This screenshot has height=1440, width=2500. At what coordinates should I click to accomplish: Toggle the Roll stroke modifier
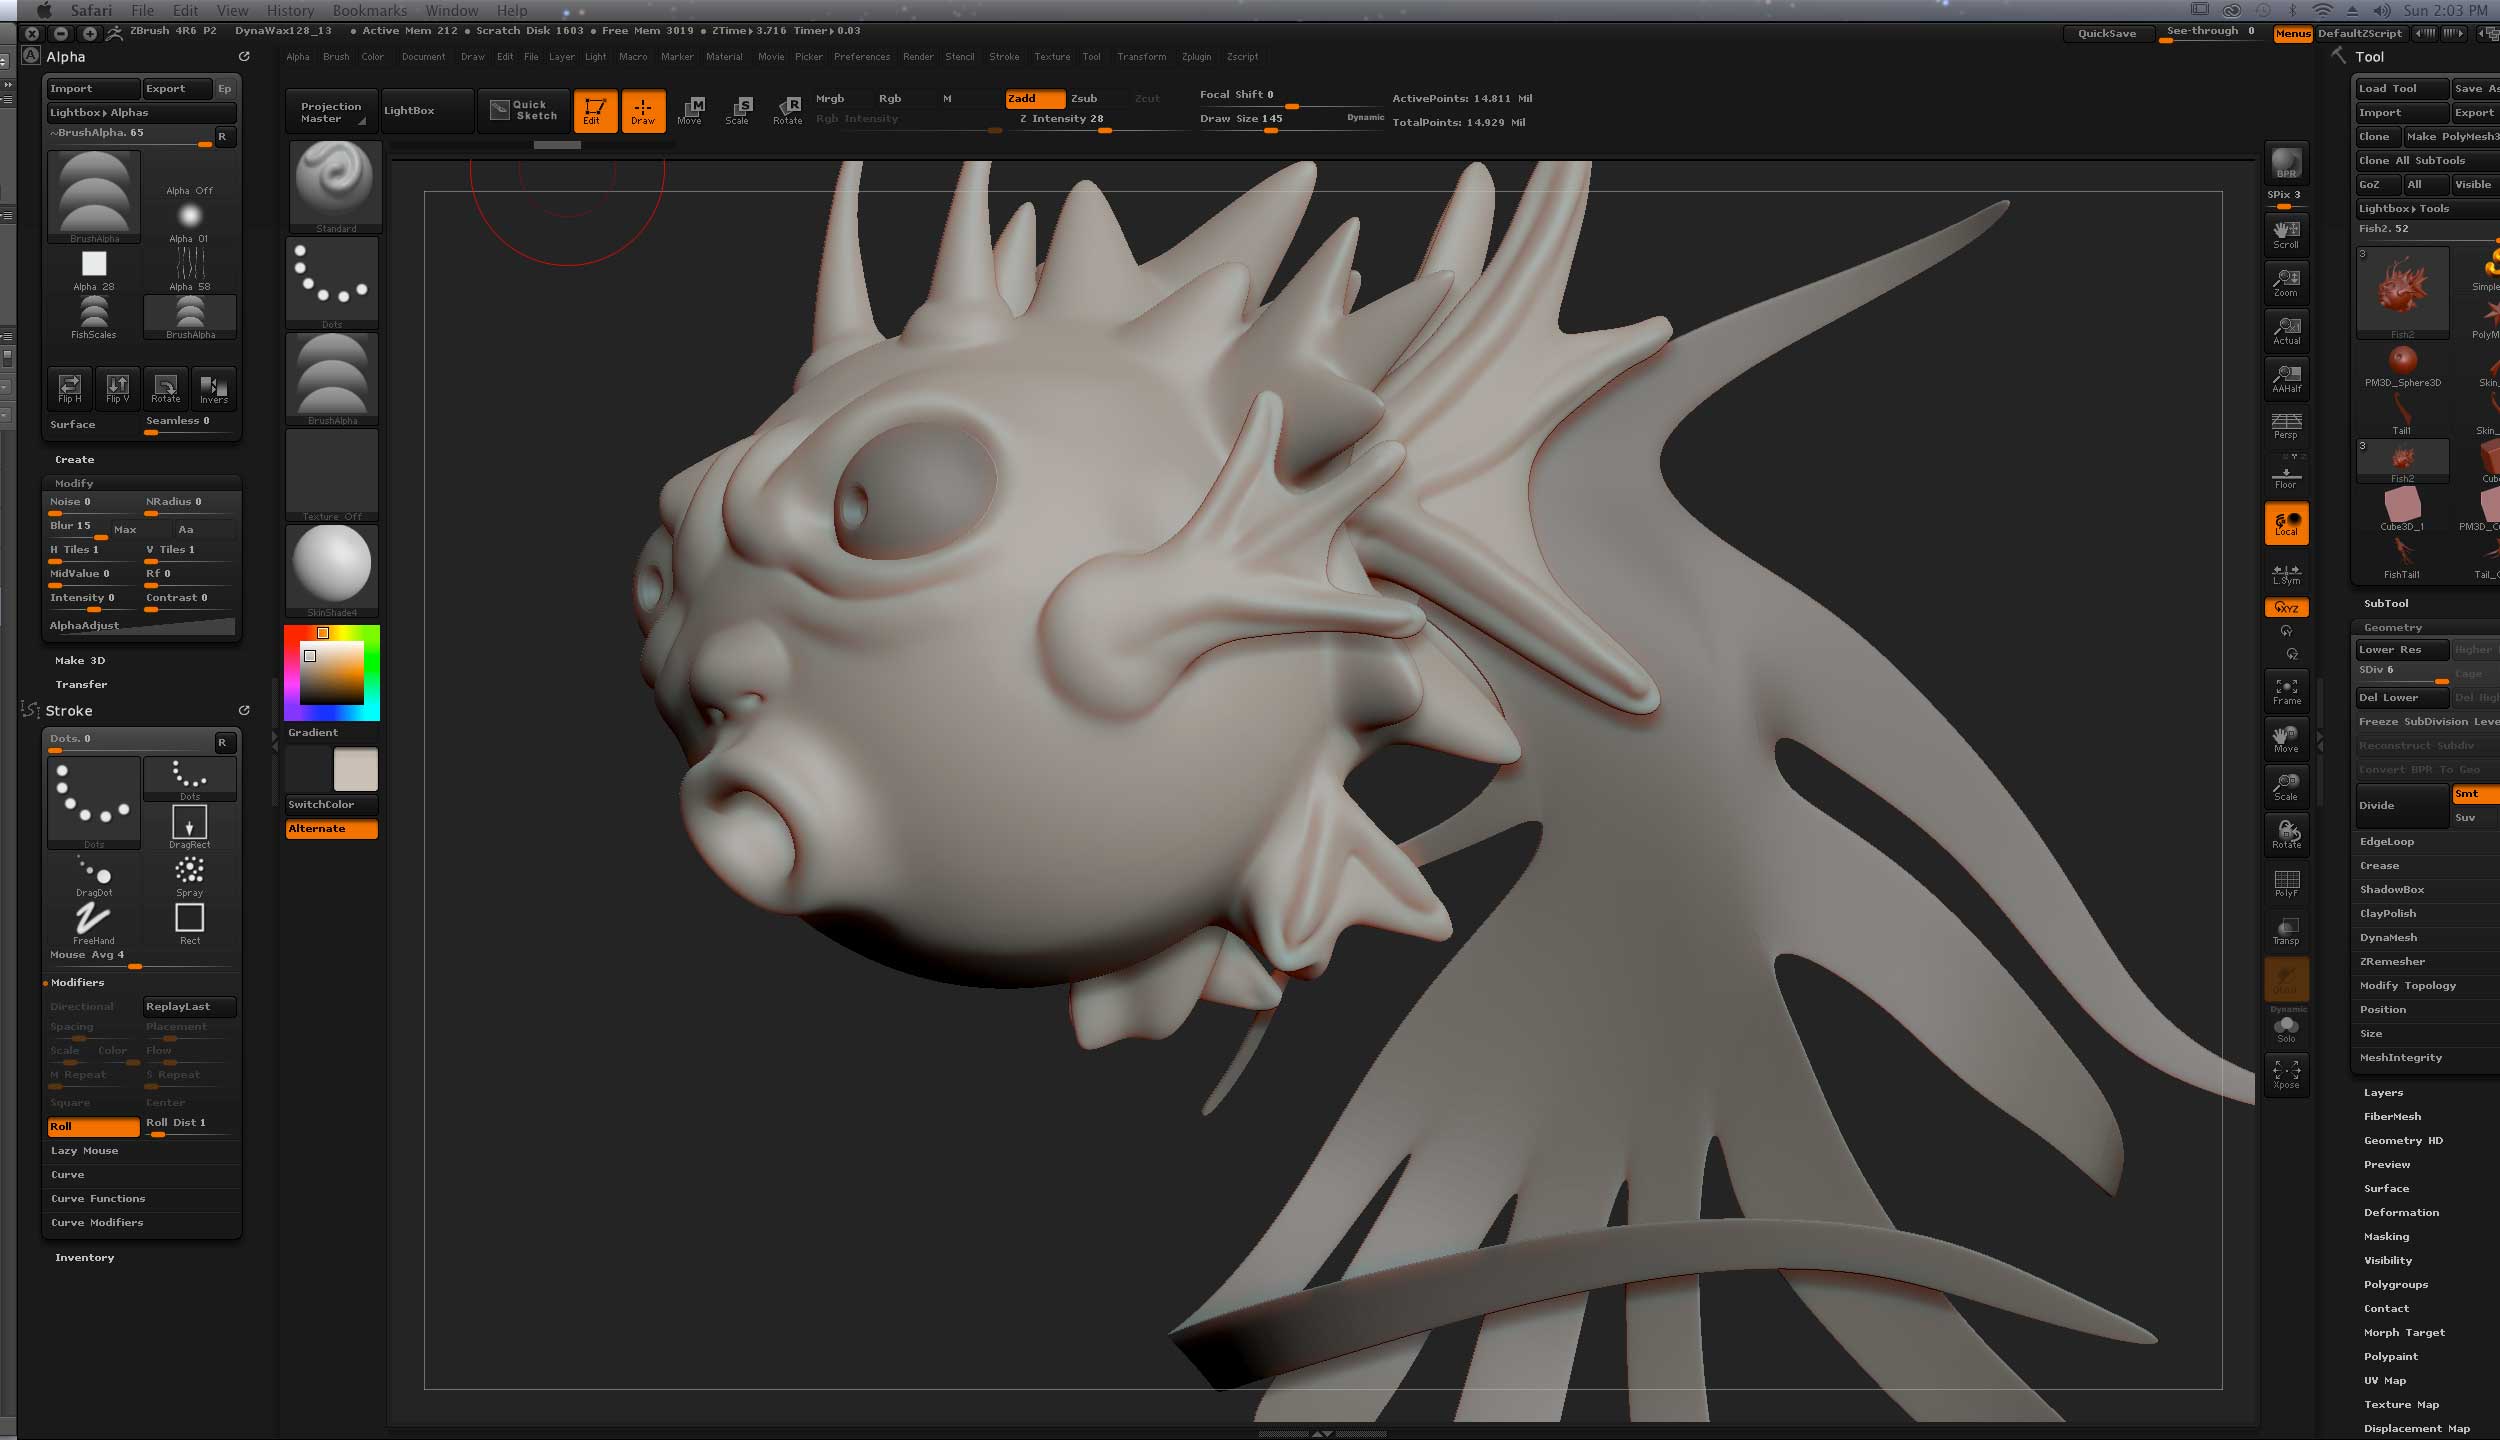[94, 1126]
